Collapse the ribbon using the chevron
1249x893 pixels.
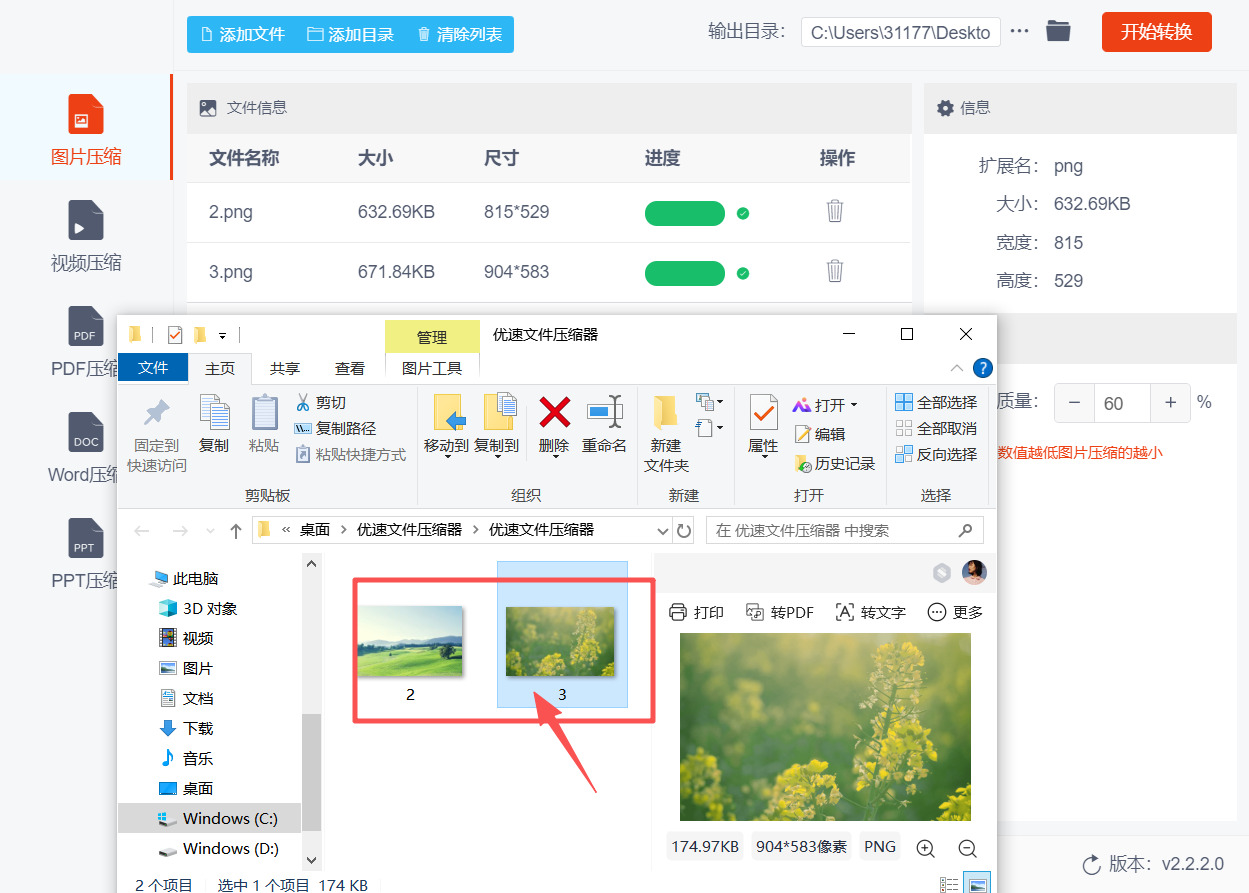coord(957,368)
